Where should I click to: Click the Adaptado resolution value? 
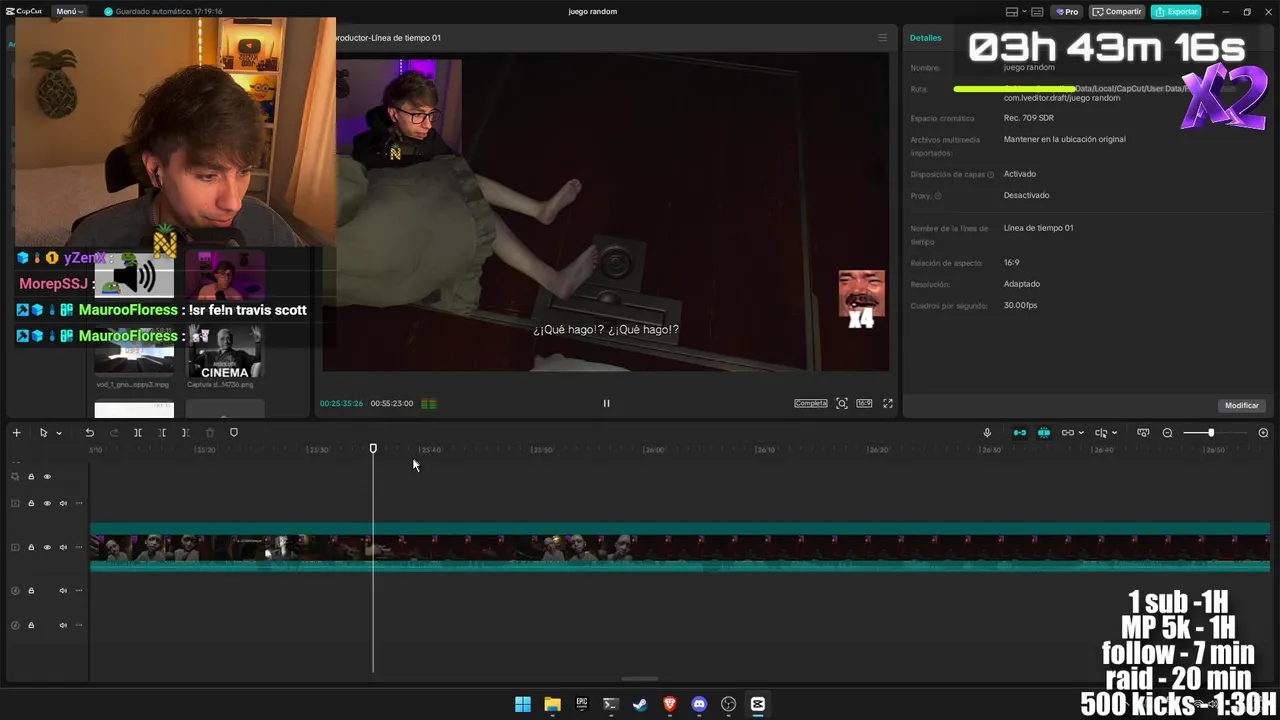(x=1022, y=284)
